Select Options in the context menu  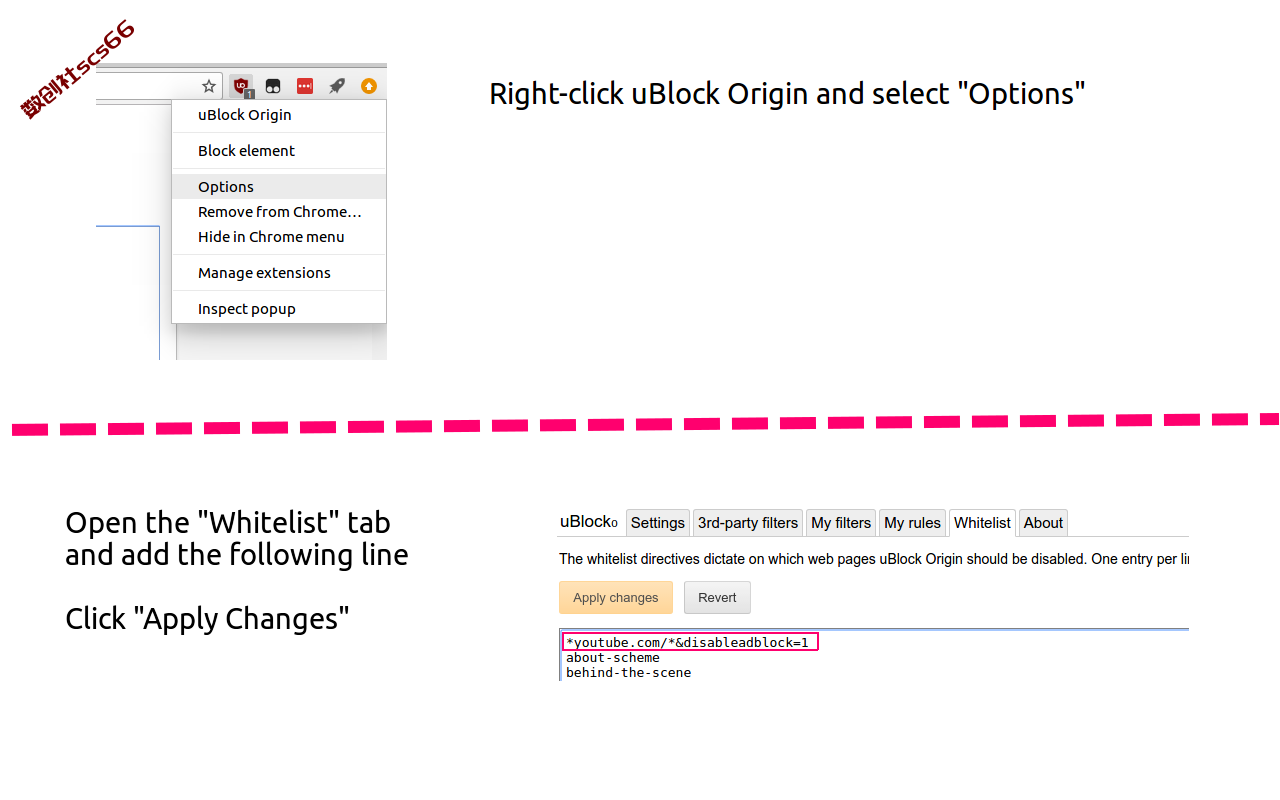click(279, 187)
